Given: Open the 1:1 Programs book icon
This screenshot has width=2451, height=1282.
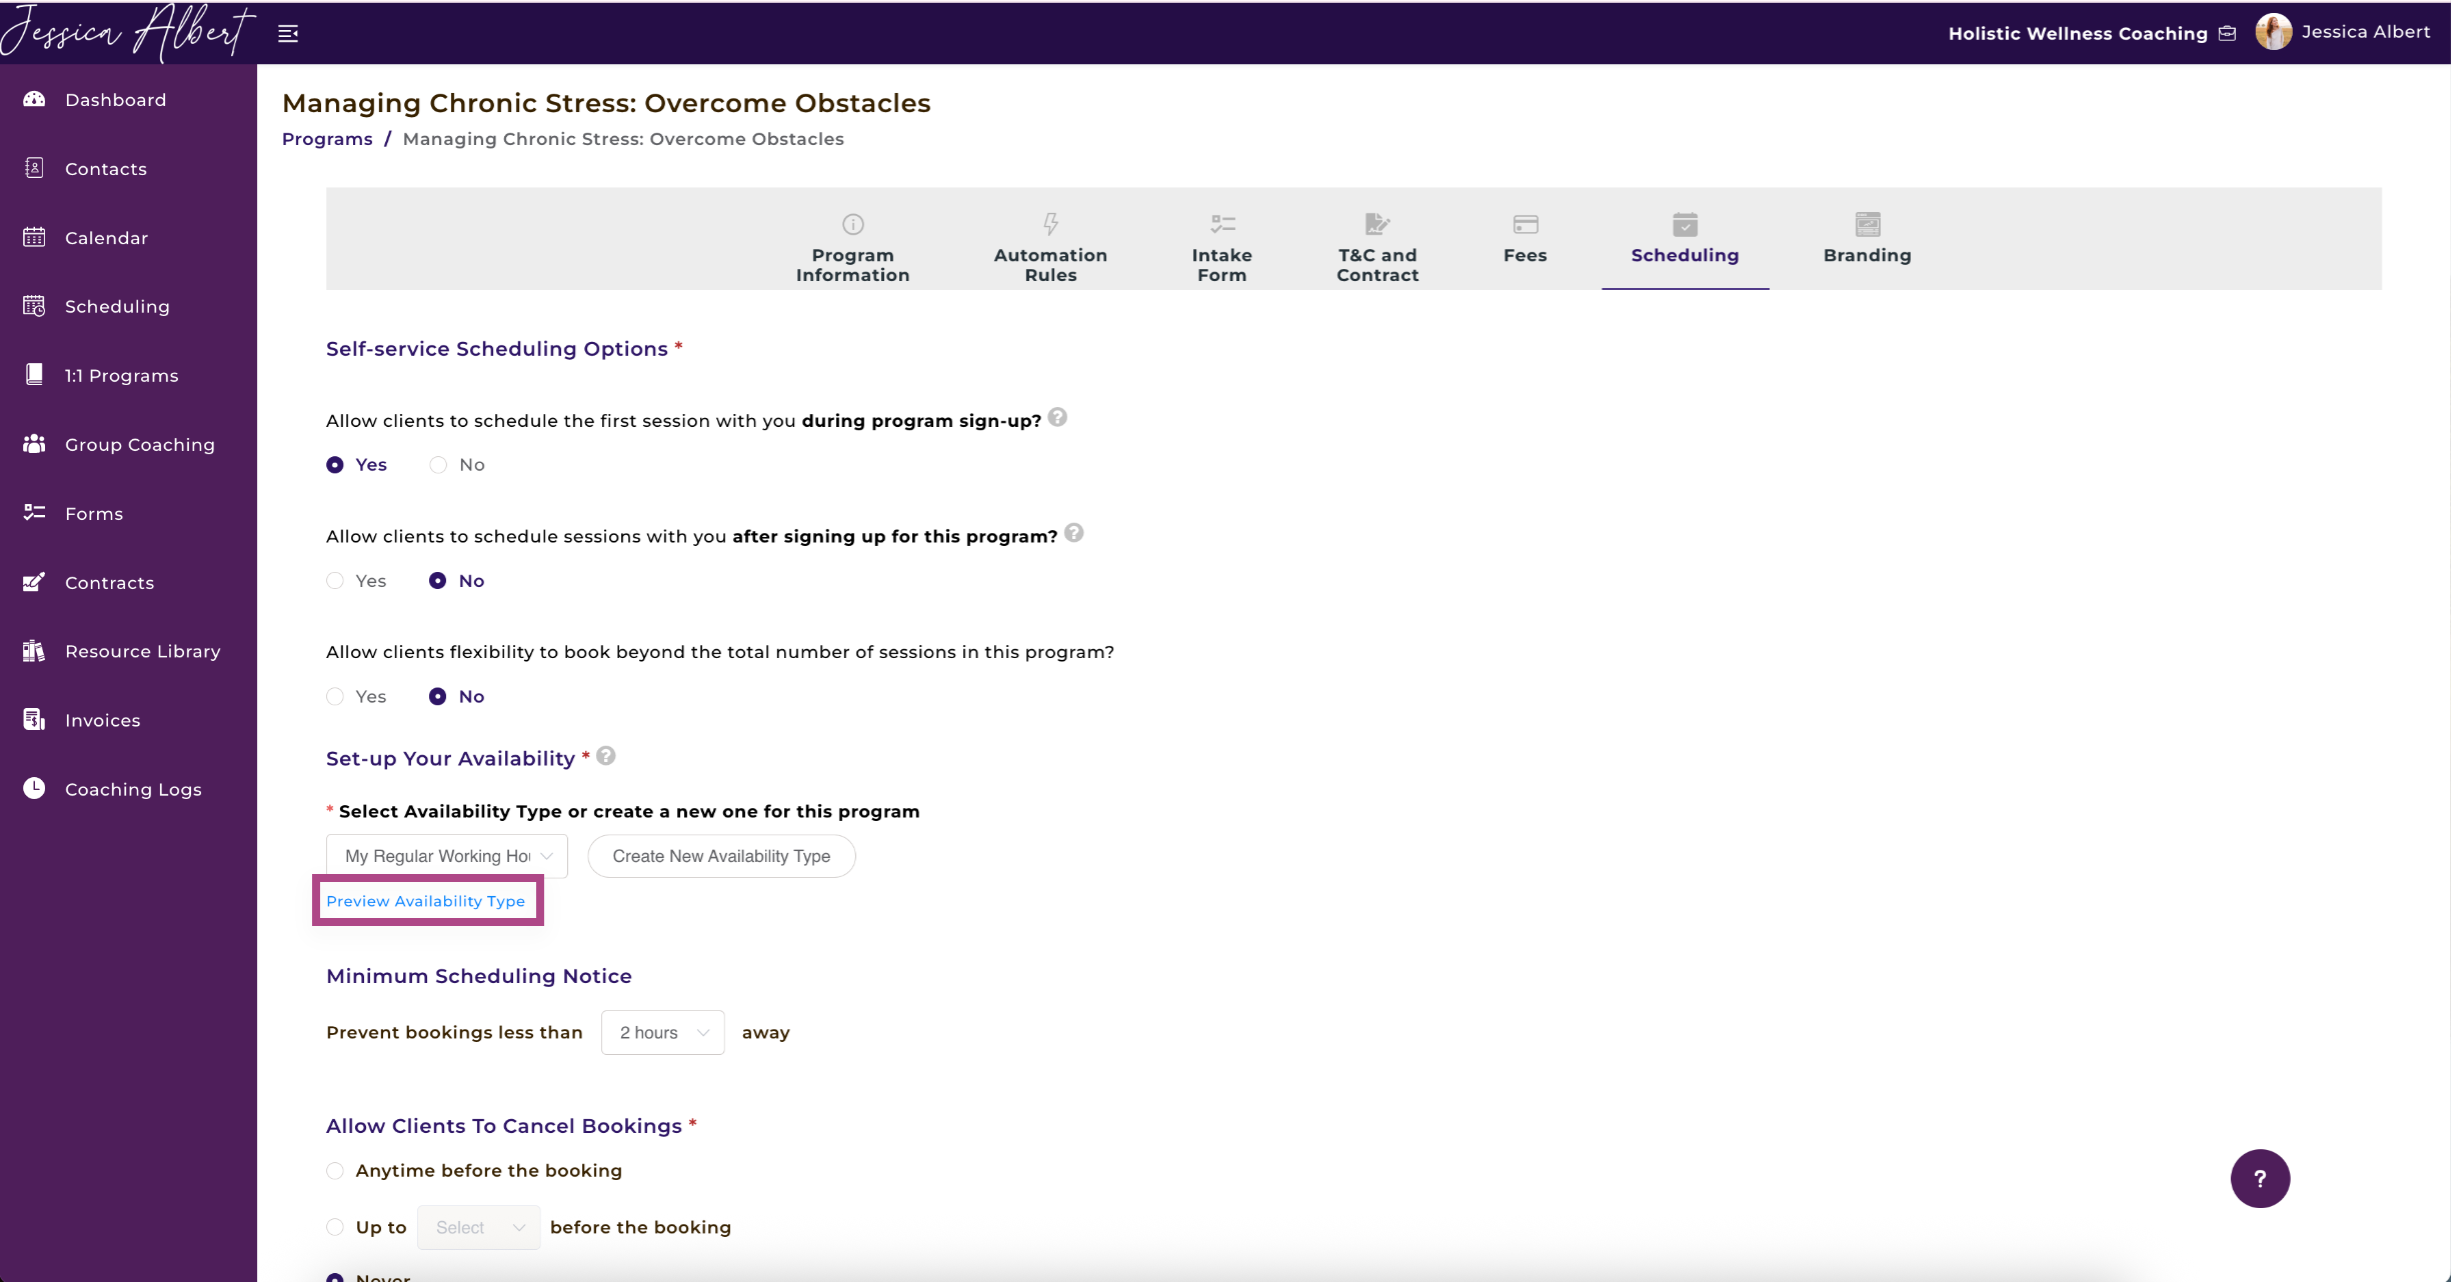Looking at the screenshot, I should coord(35,375).
